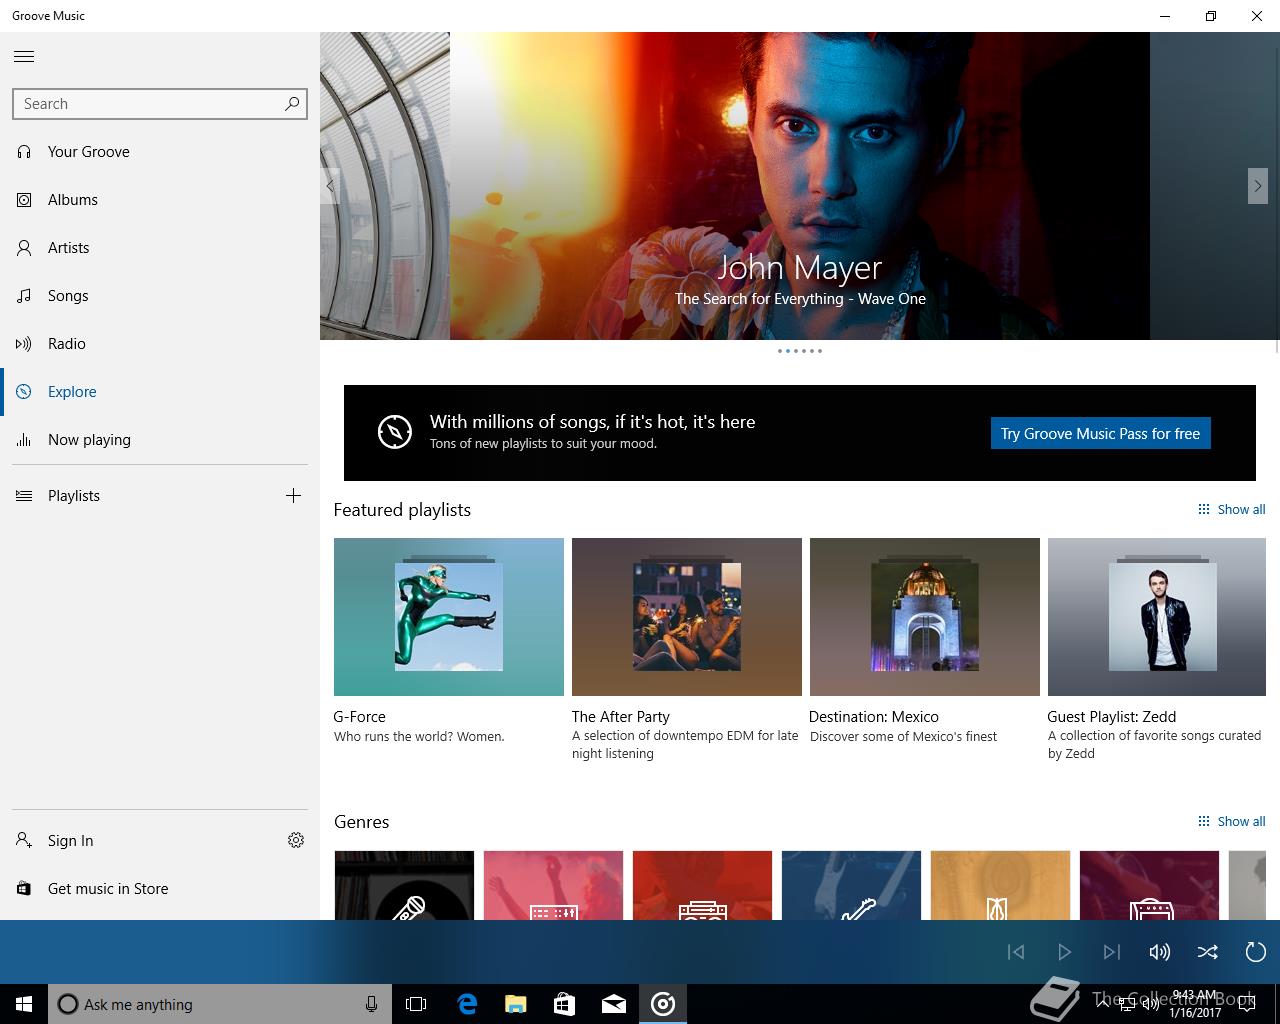Open the boombox genre tile
The width and height of the screenshot is (1280, 1024).
click(702, 885)
